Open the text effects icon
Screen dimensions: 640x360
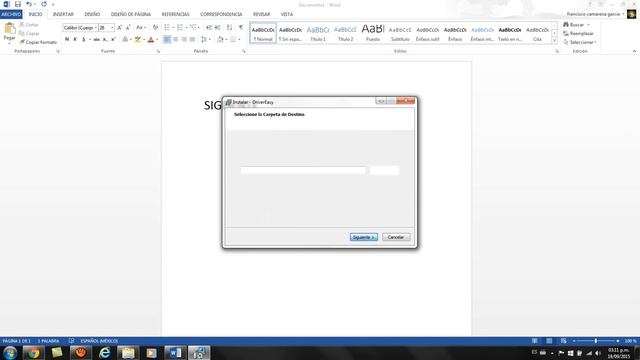coord(125,40)
